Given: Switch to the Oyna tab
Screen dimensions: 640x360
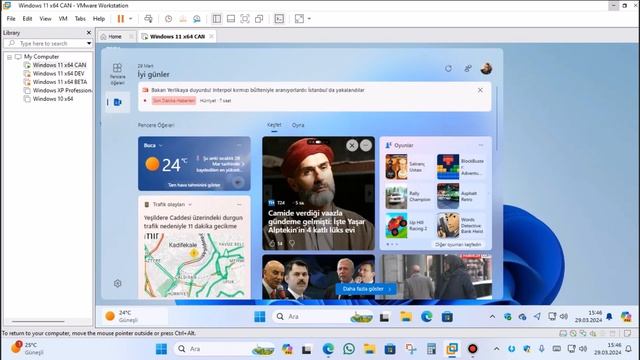Looking at the screenshot, I should click(298, 125).
